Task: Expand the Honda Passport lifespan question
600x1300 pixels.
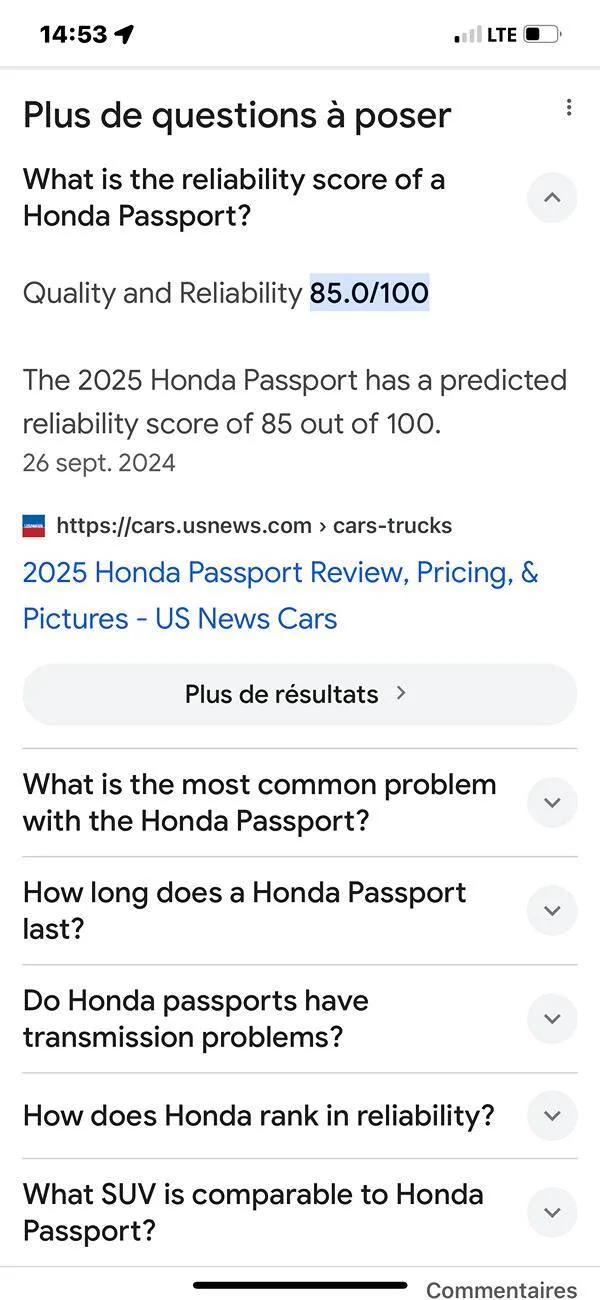Action: click(x=552, y=910)
